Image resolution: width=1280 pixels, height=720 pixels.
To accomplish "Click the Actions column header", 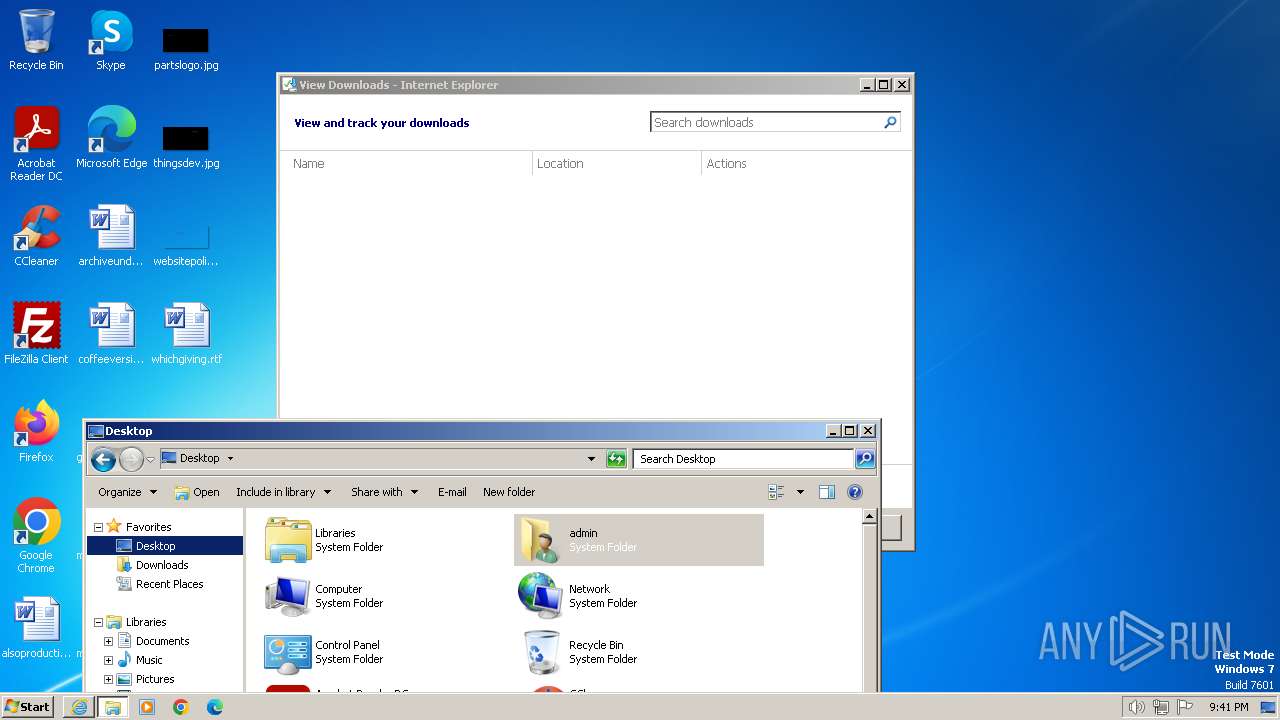I will click(x=726, y=164).
